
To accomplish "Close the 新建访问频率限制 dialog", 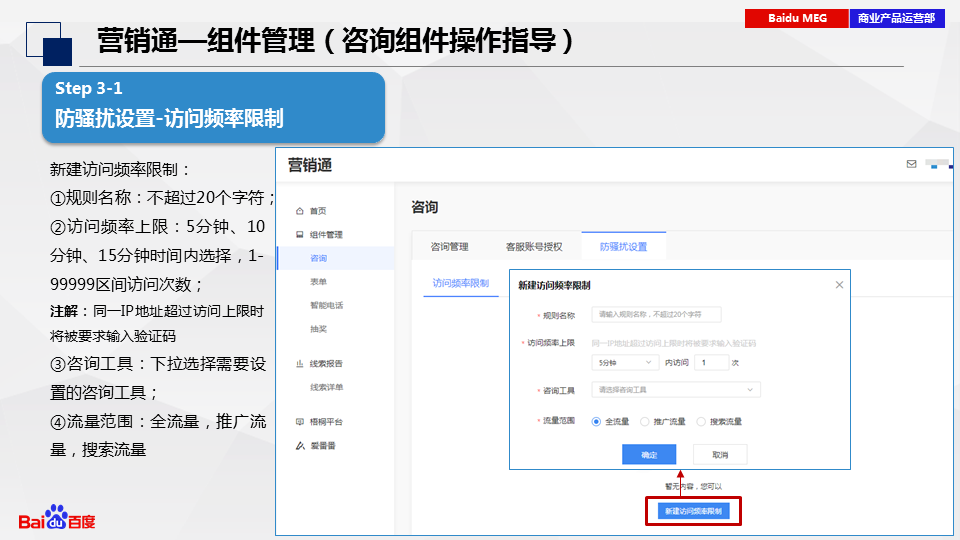I will click(x=839, y=285).
